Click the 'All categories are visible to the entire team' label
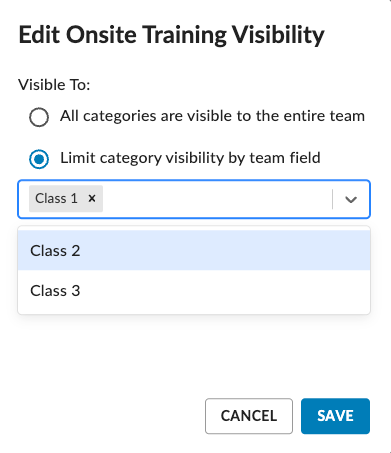Screen dimensions: 391x453 (212, 116)
